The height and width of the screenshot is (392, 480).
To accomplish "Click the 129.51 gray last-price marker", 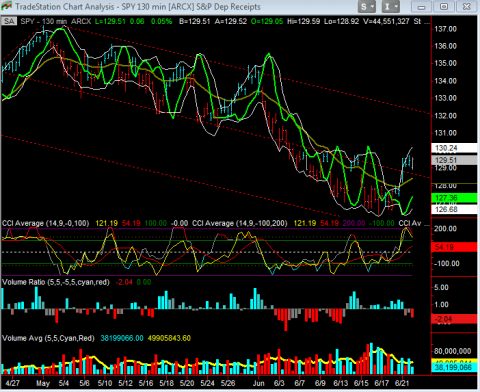I will 454,160.
